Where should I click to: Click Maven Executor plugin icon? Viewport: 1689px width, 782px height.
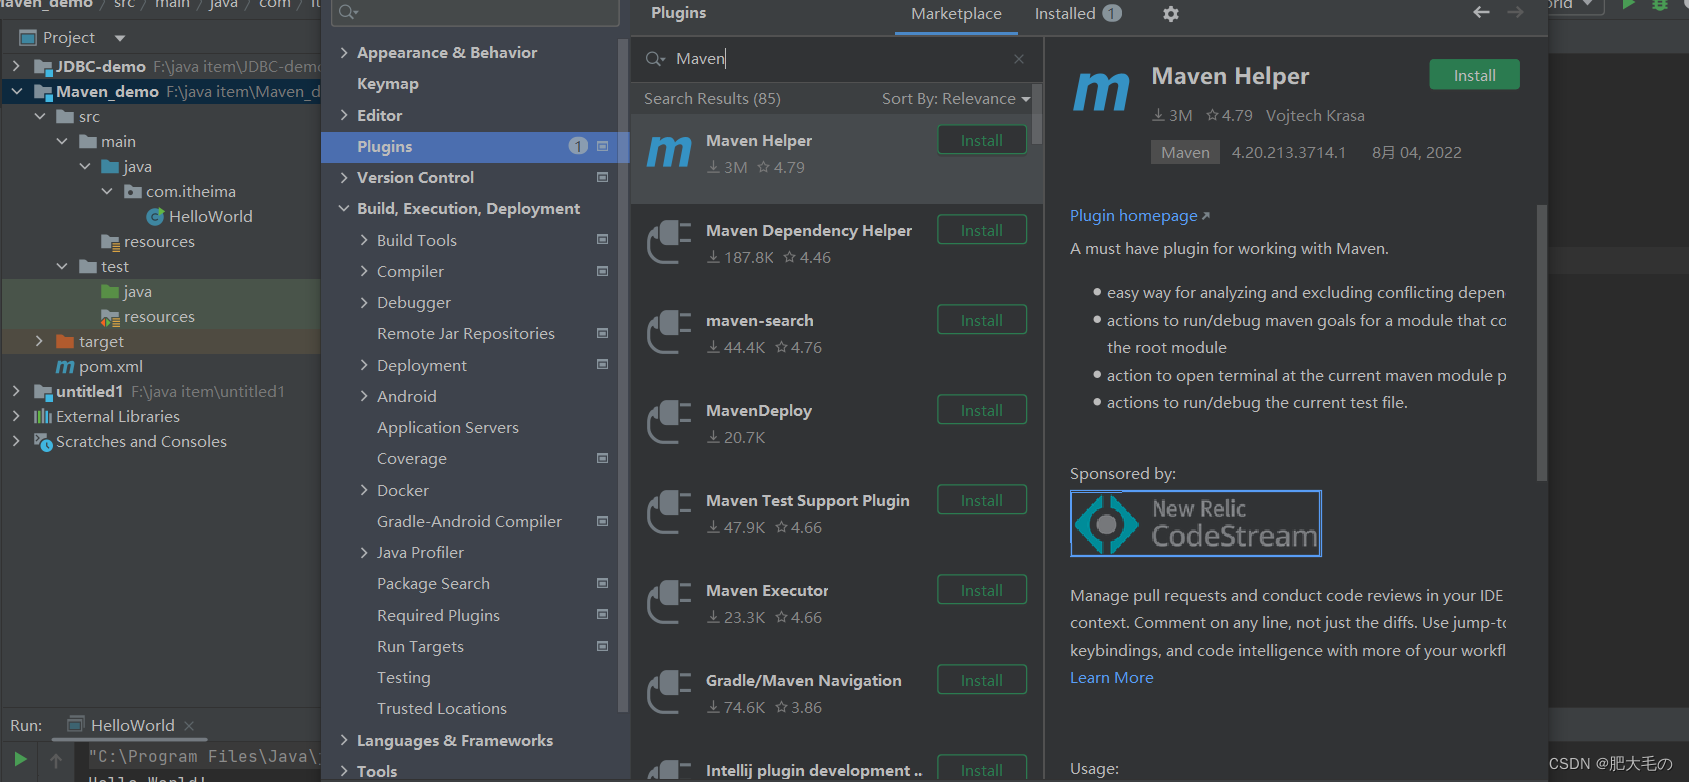pos(669,603)
